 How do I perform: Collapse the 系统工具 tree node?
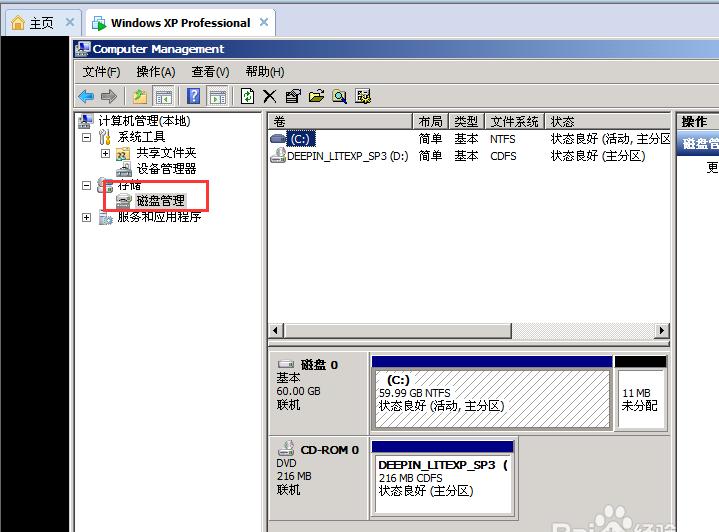(86, 137)
